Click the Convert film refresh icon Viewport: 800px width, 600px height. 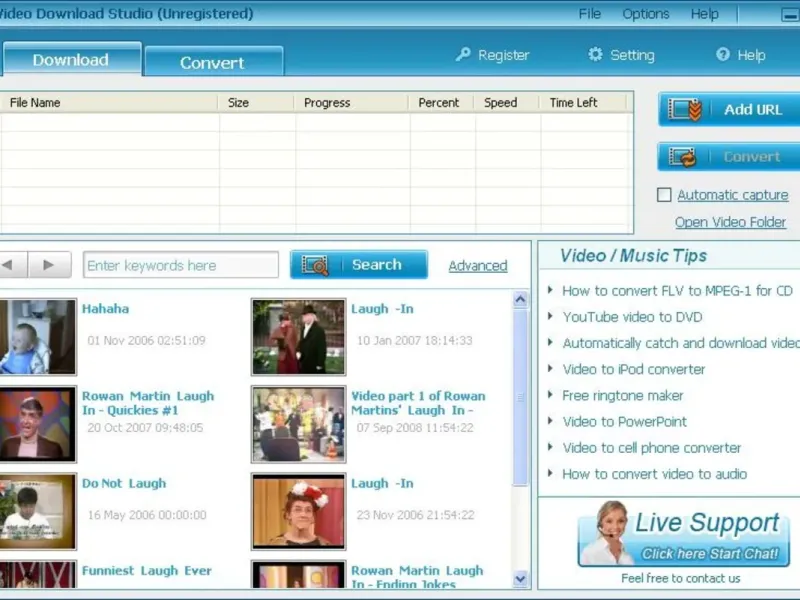click(683, 157)
